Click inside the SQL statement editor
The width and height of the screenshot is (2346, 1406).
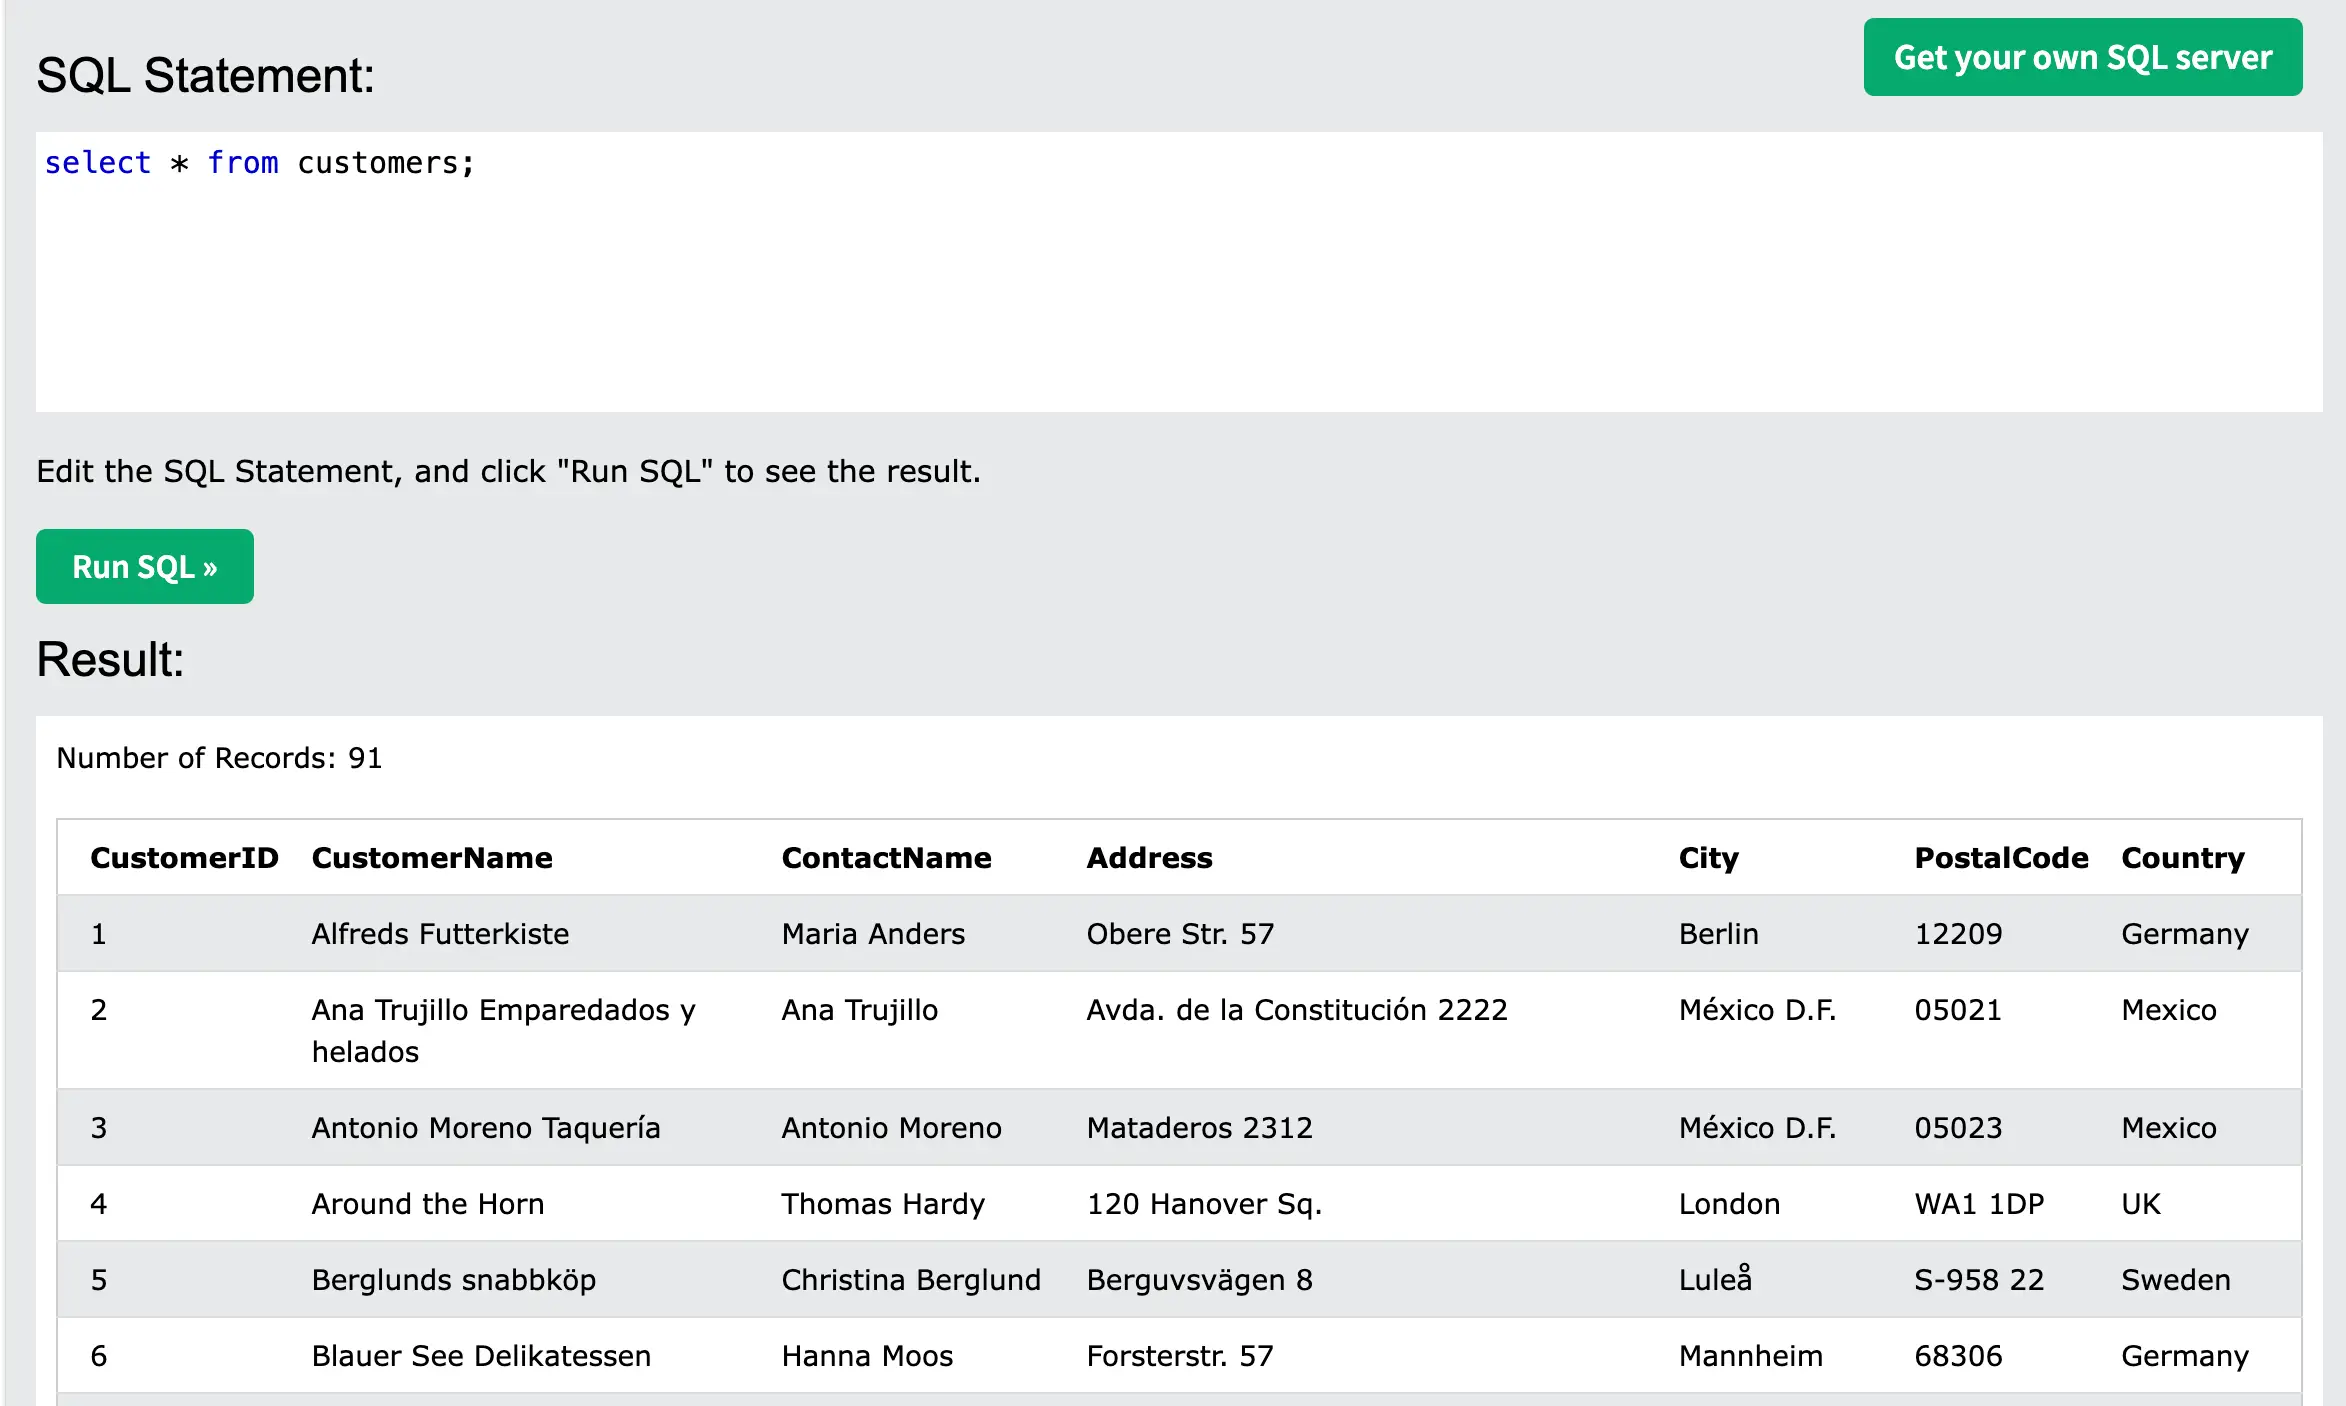(x=1178, y=290)
